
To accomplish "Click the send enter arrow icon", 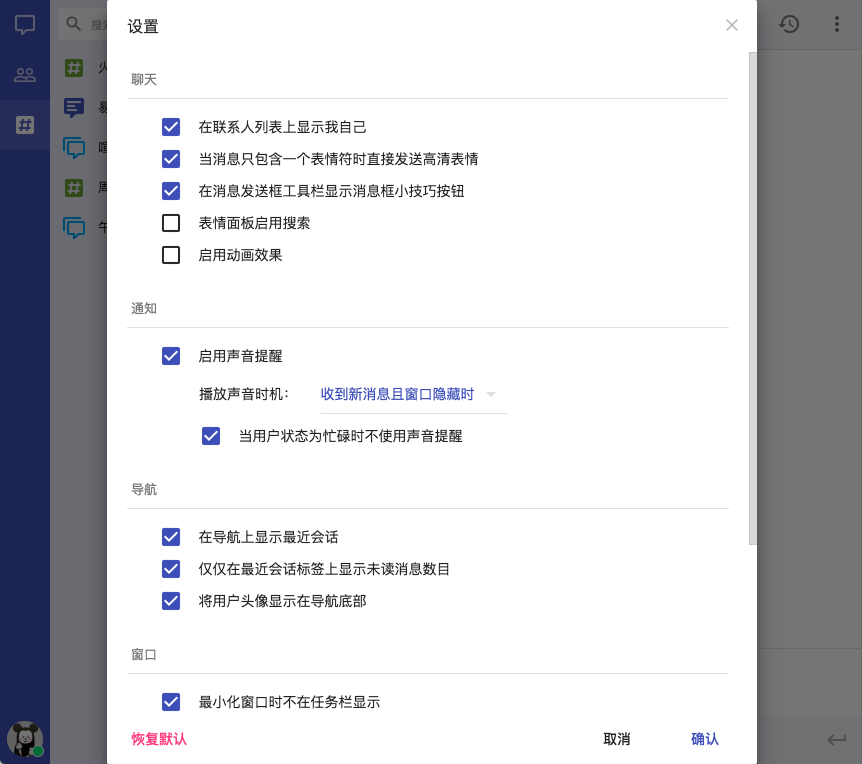I will point(836,739).
